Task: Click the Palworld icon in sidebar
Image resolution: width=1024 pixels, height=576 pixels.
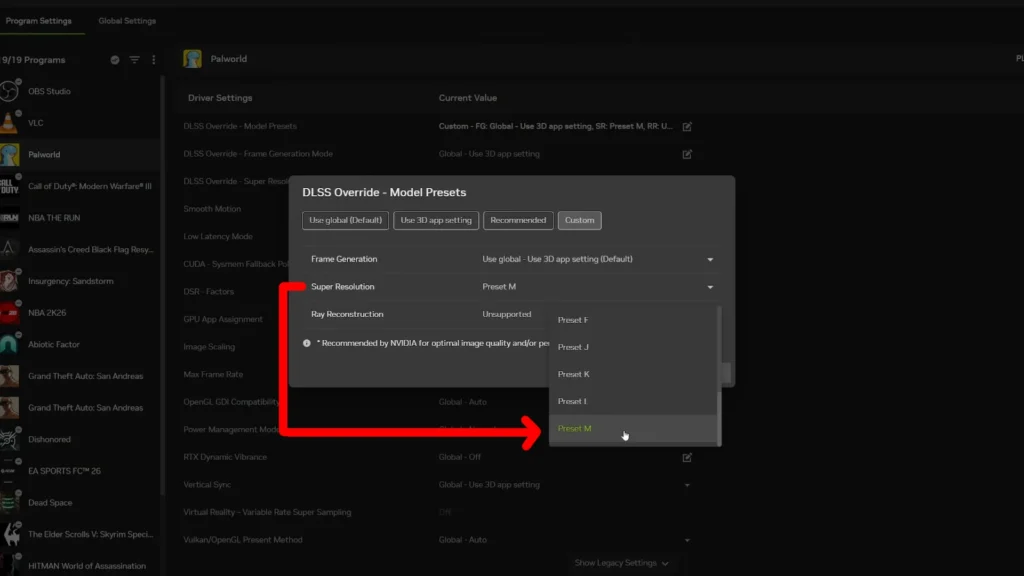Action: (x=9, y=154)
